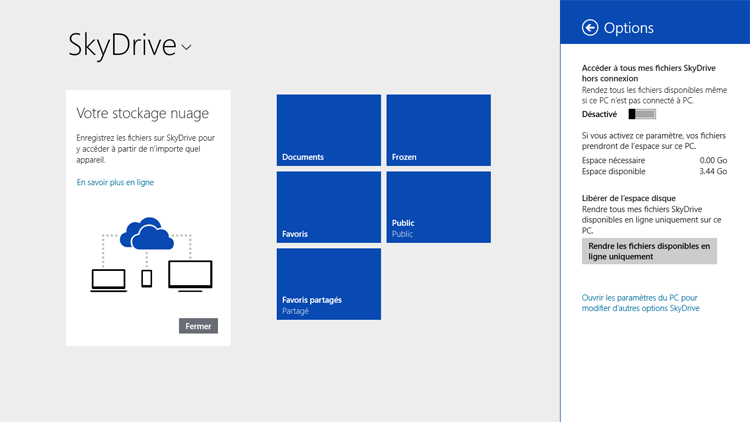750x422 pixels.
Task: Click the smartphone icon in the illustration
Action: coord(147,279)
